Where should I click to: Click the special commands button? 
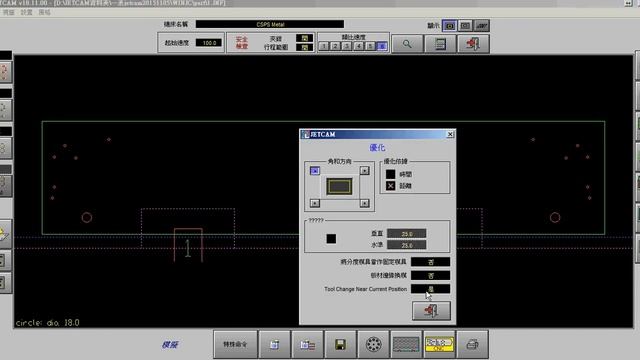pos(236,344)
